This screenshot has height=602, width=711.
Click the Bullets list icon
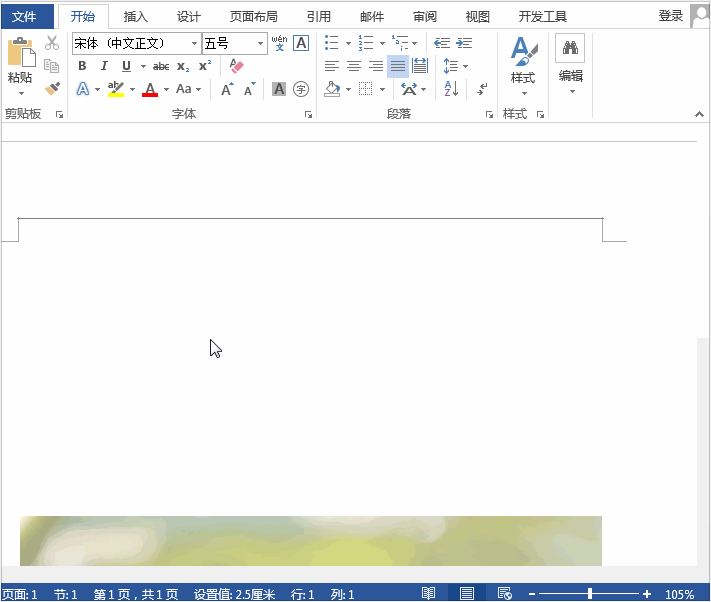(332, 43)
